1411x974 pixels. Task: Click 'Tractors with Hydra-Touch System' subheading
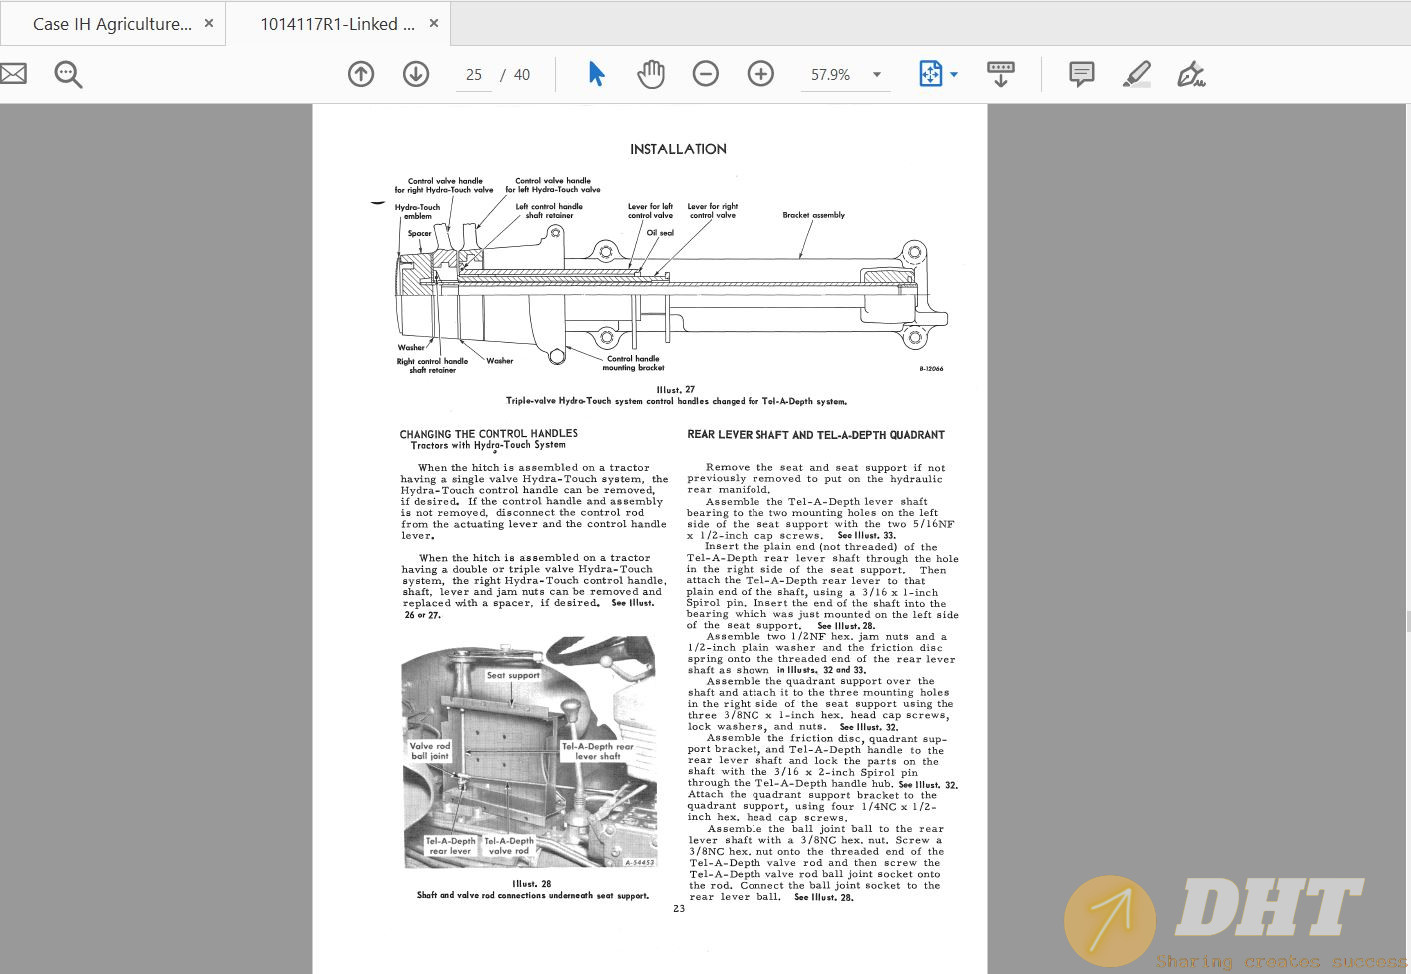[x=489, y=445]
